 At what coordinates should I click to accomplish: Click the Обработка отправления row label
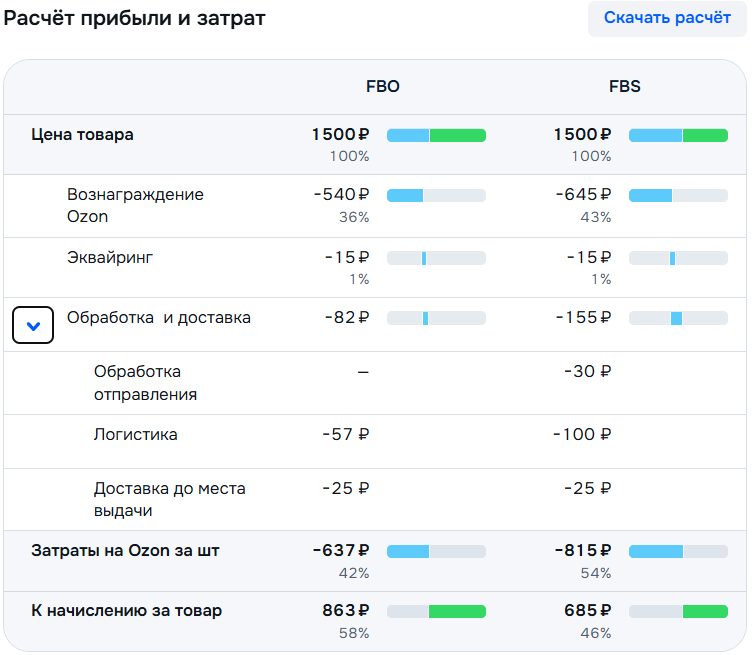pos(145,382)
